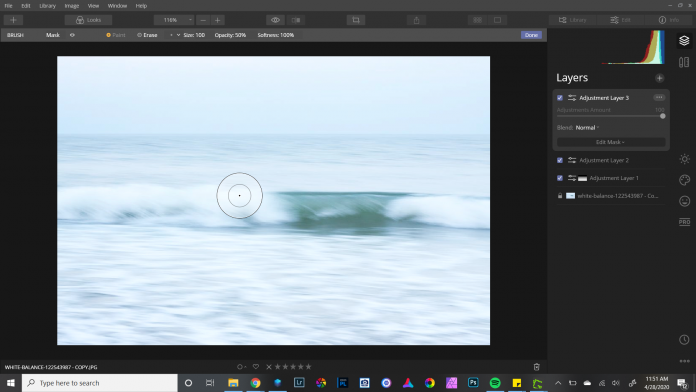This screenshot has width=696, height=392.
Task: Open the PRO tools section
Action: [684, 222]
